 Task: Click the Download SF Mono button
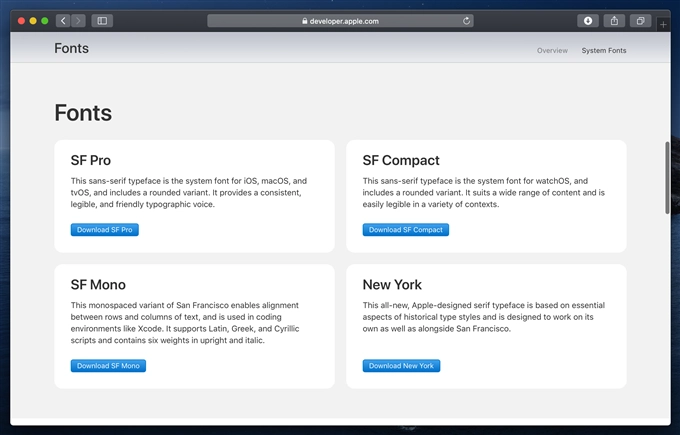pyautogui.click(x=108, y=366)
